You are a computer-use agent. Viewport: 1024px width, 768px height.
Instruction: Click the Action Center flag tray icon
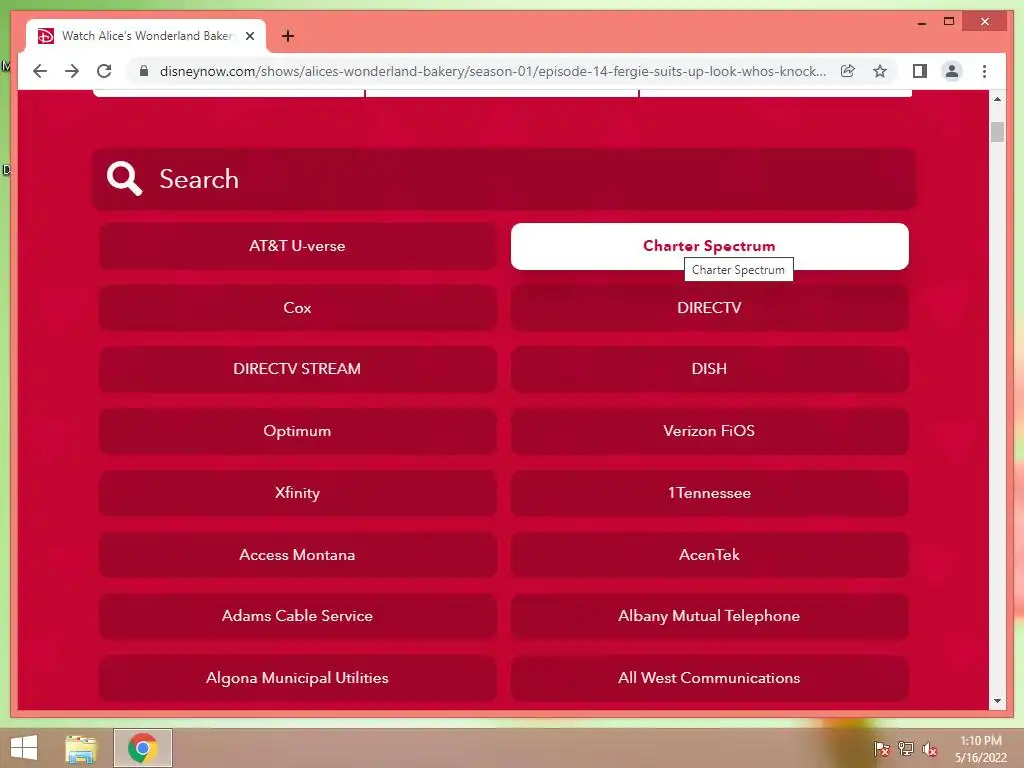point(881,748)
